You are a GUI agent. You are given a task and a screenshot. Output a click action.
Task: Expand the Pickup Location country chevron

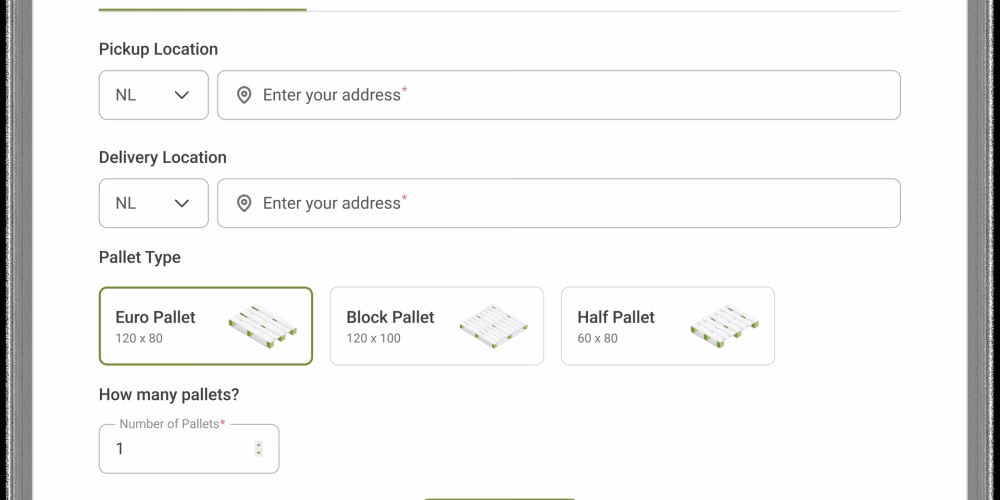pos(182,95)
